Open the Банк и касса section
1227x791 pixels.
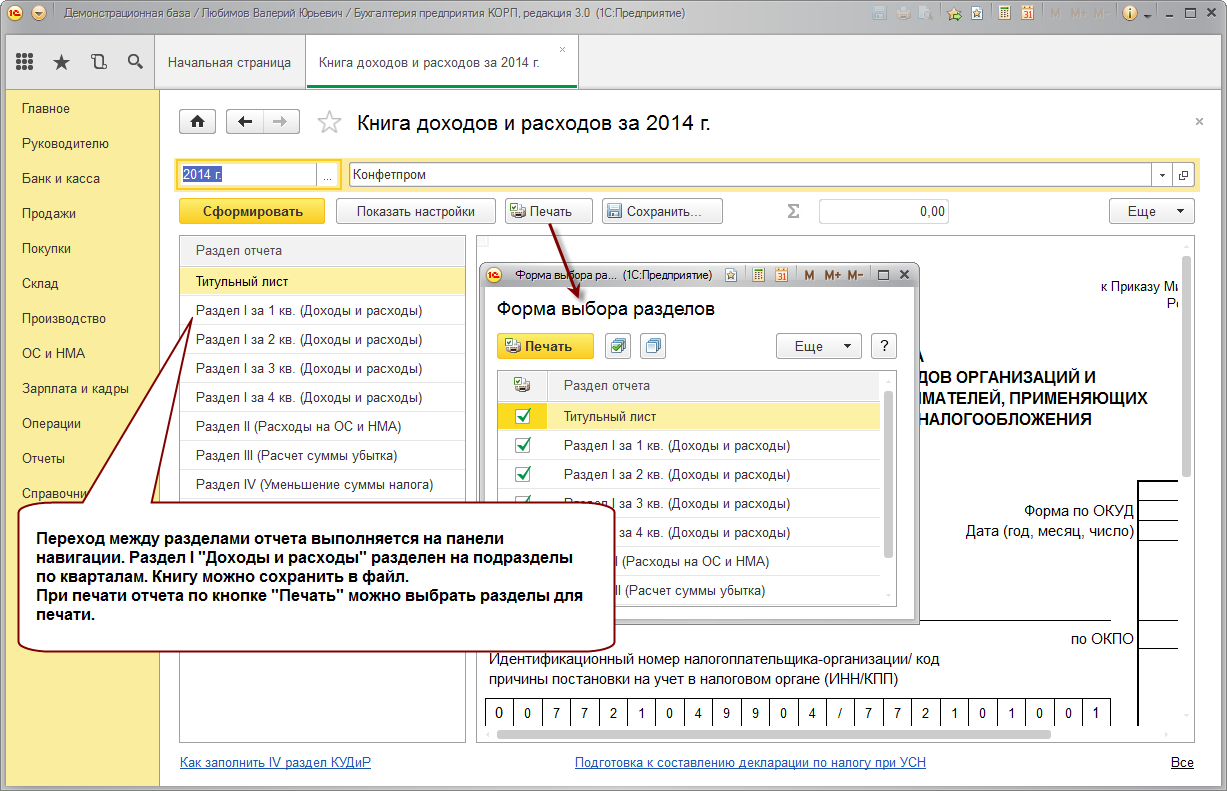[61, 178]
